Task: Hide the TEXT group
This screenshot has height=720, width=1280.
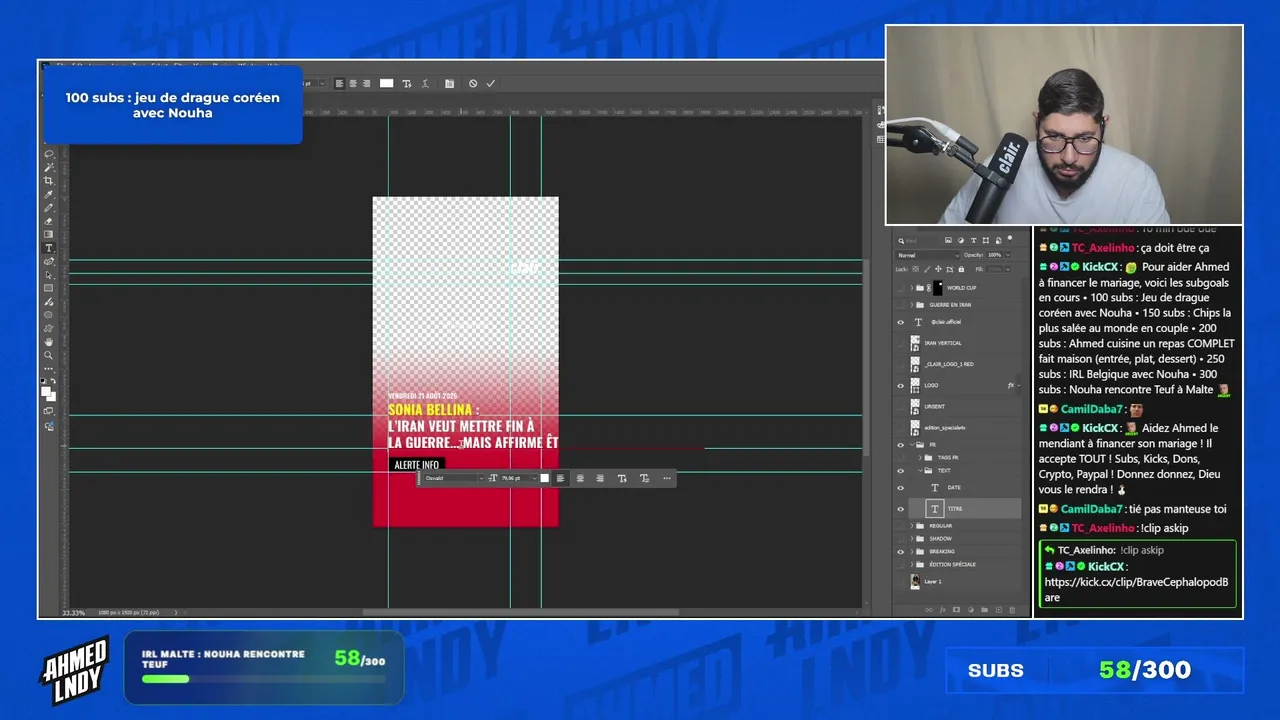Action: coord(900,470)
